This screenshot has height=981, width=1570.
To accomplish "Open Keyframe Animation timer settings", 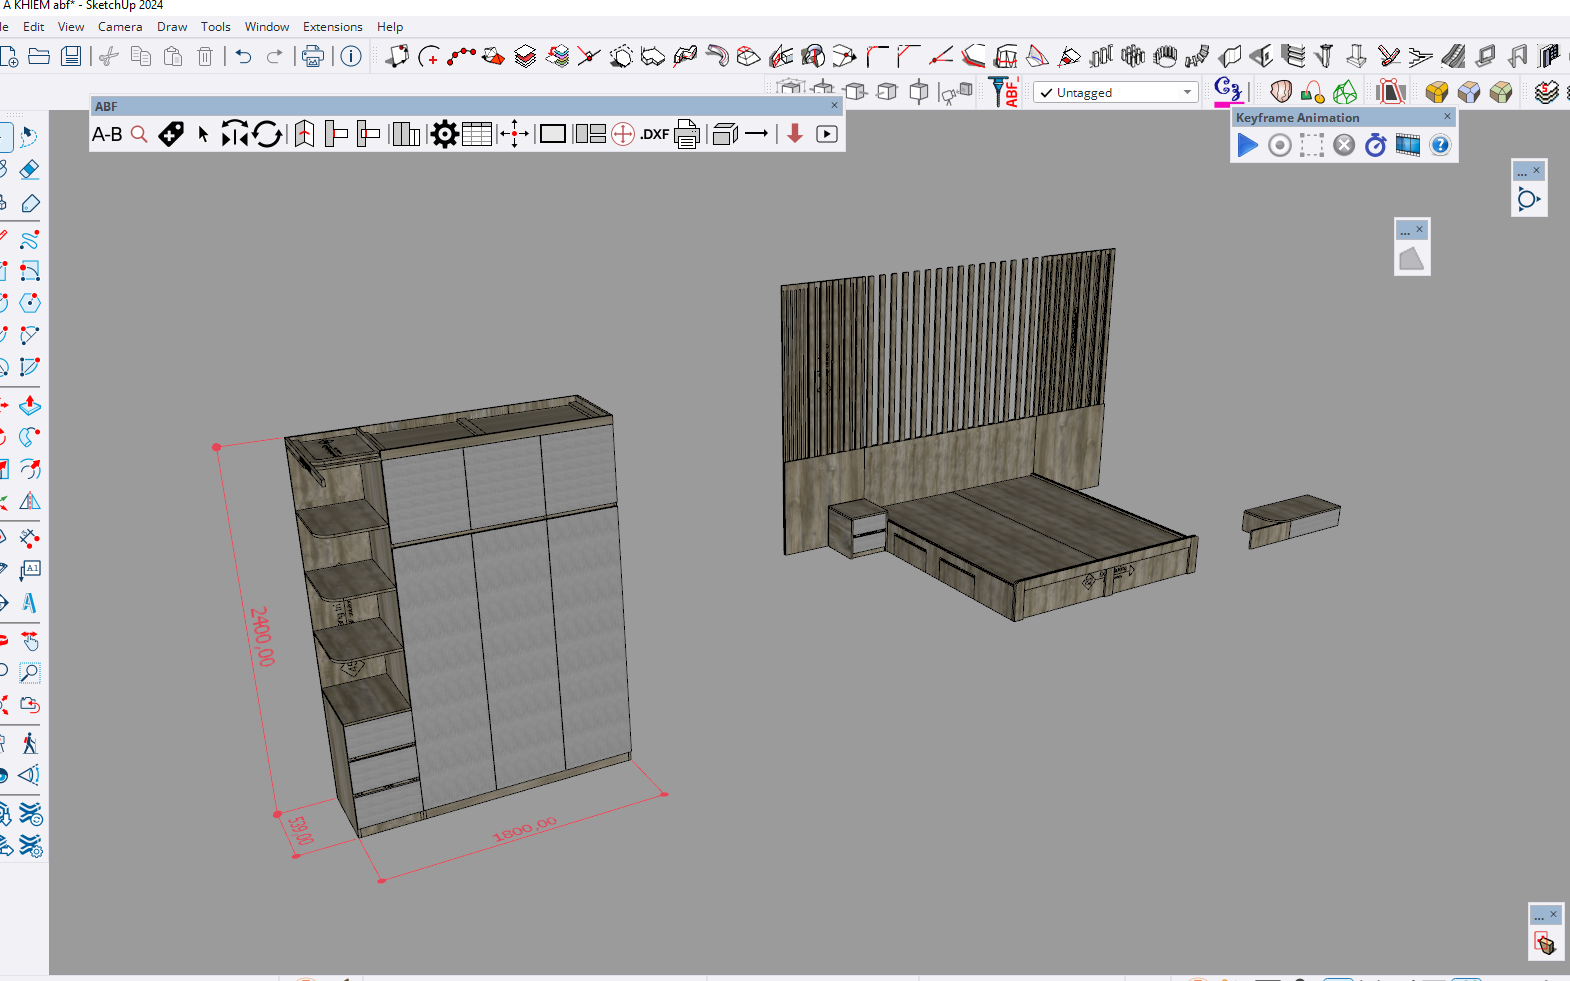I will tap(1376, 146).
